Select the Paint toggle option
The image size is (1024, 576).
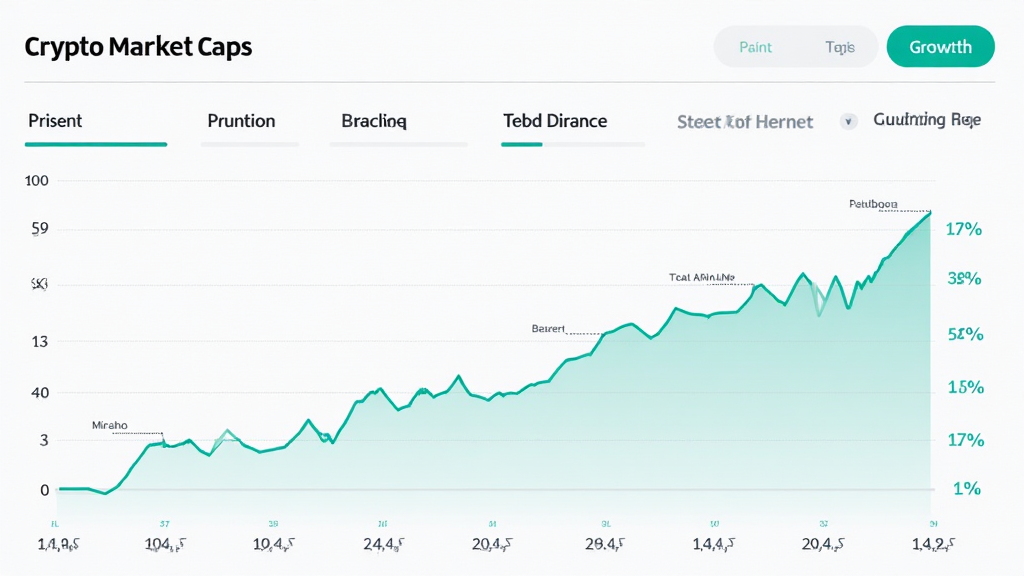coord(755,47)
